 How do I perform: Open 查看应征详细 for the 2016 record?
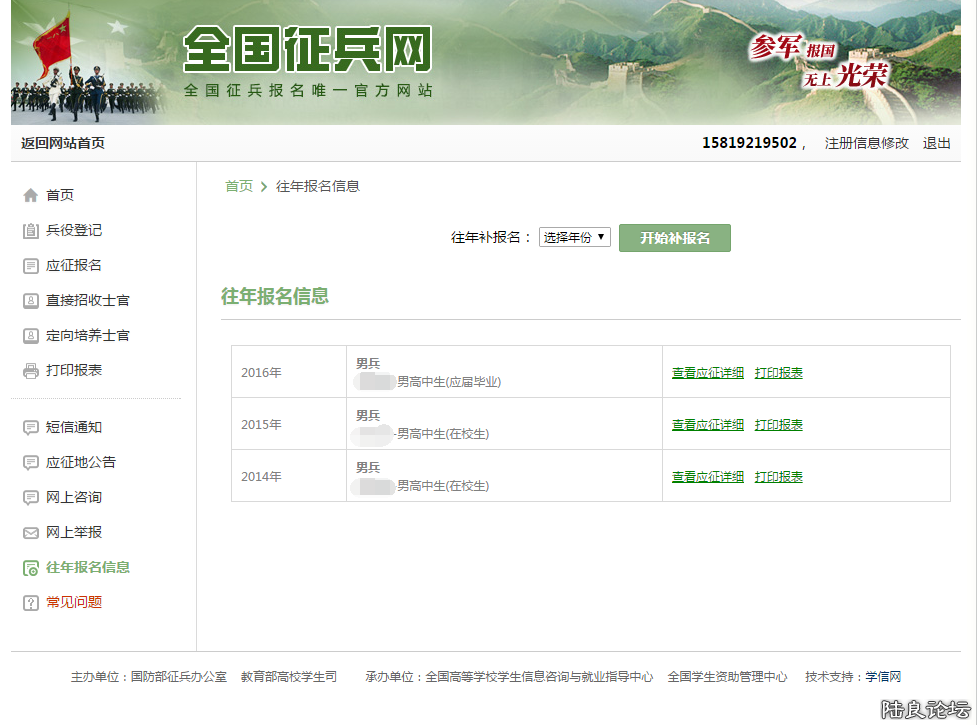coord(706,371)
